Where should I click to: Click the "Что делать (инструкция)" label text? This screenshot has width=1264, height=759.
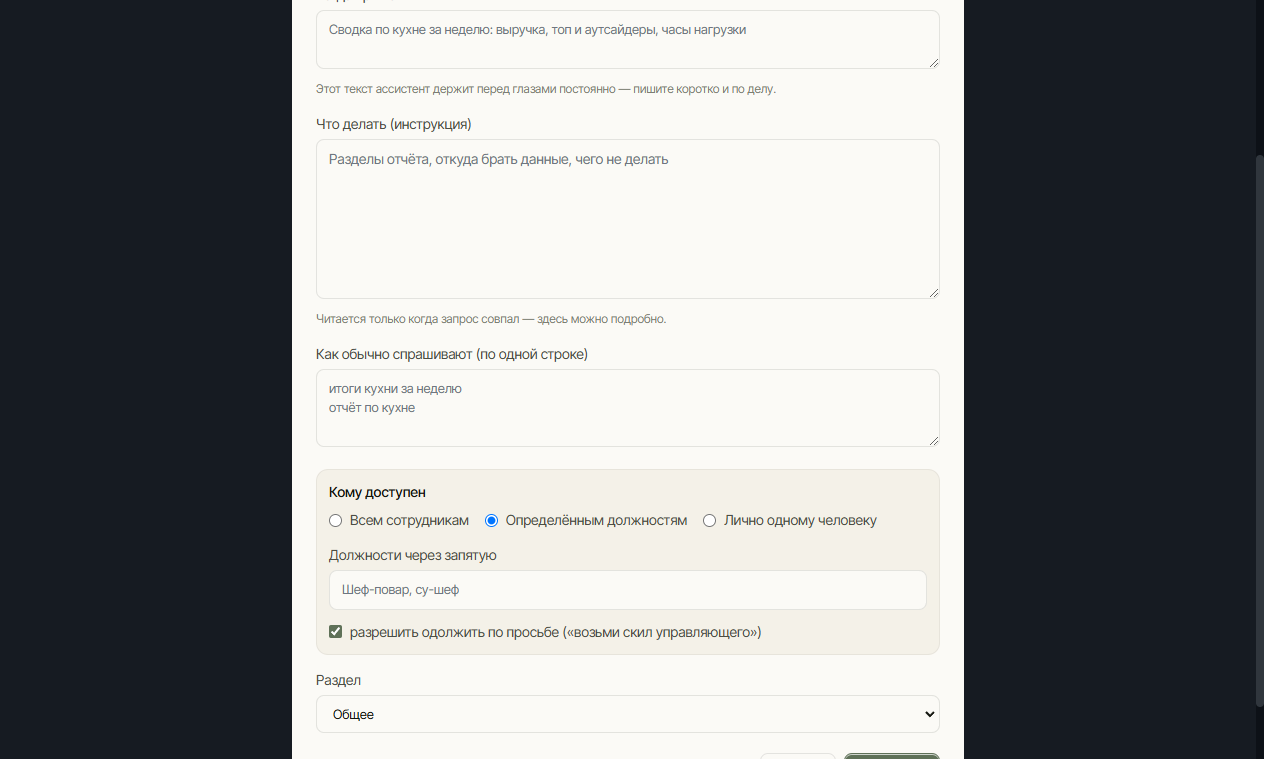394,124
